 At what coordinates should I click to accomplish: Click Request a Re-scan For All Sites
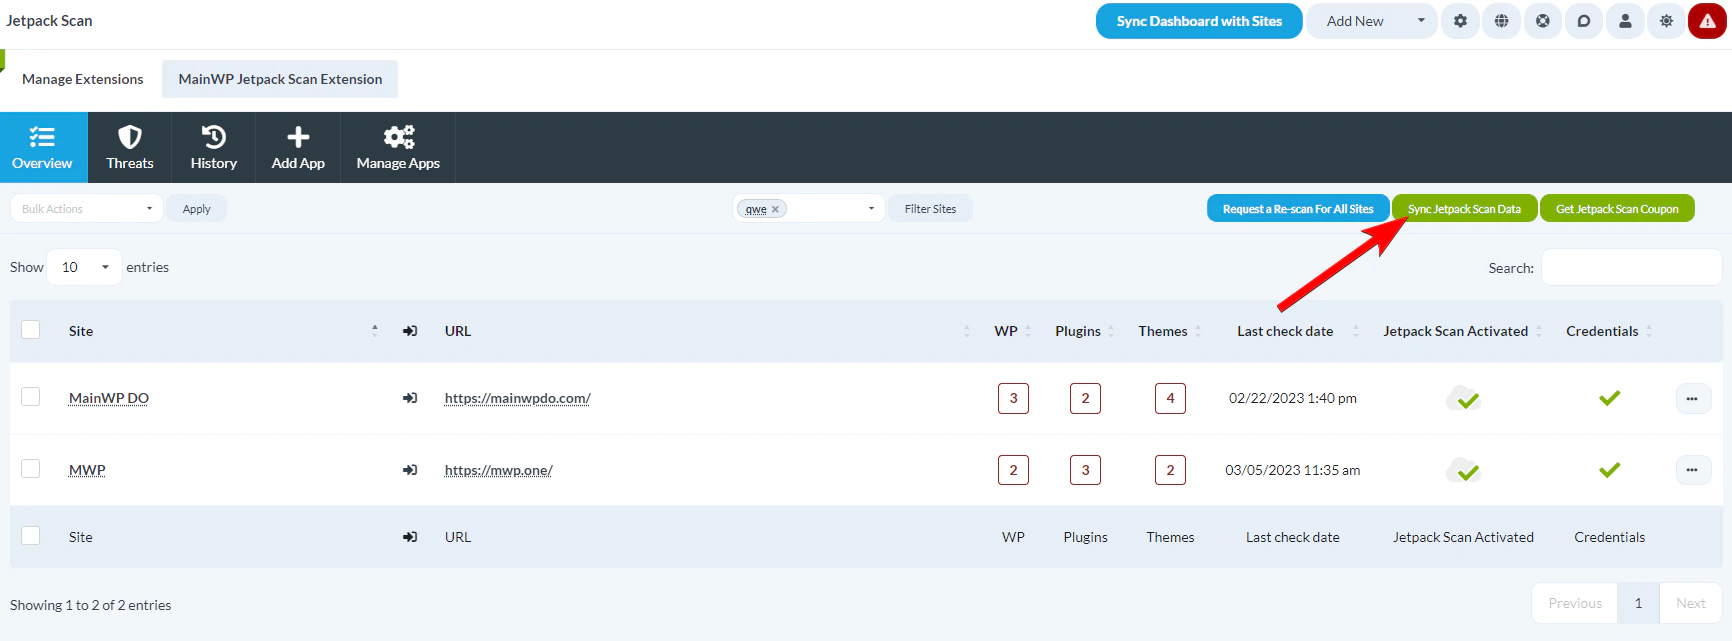pos(1298,209)
